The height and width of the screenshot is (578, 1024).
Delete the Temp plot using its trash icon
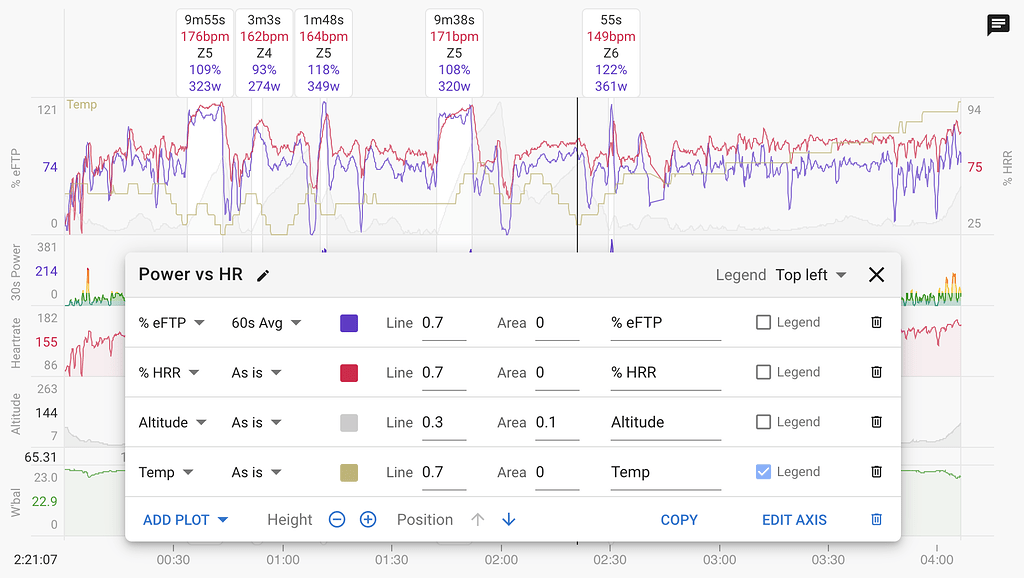point(876,471)
